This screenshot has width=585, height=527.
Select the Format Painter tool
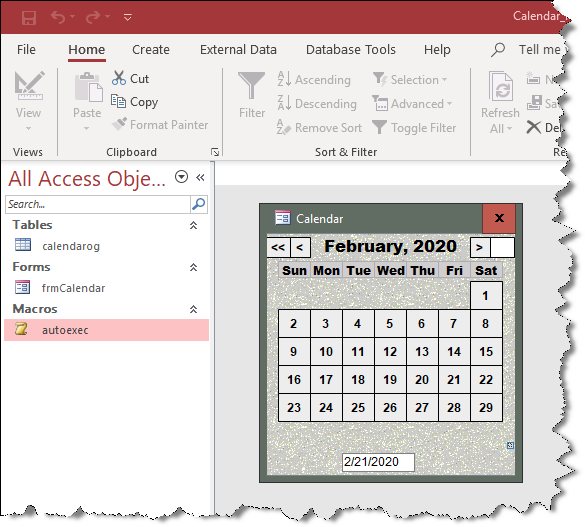160,125
